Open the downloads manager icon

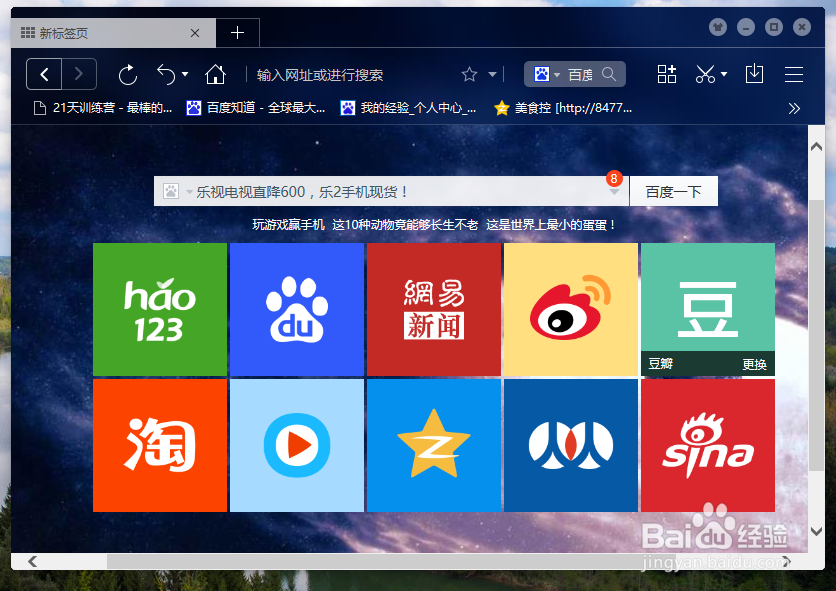point(754,74)
